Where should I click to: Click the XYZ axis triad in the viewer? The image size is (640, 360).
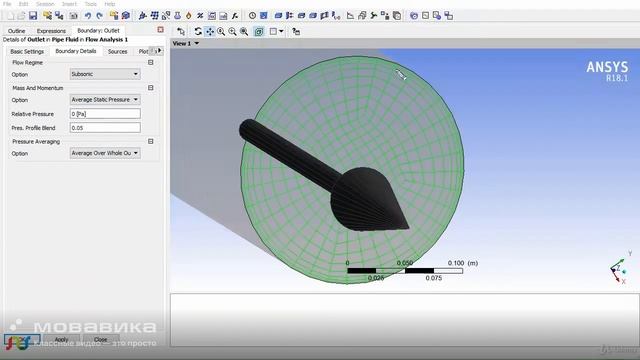pos(620,268)
